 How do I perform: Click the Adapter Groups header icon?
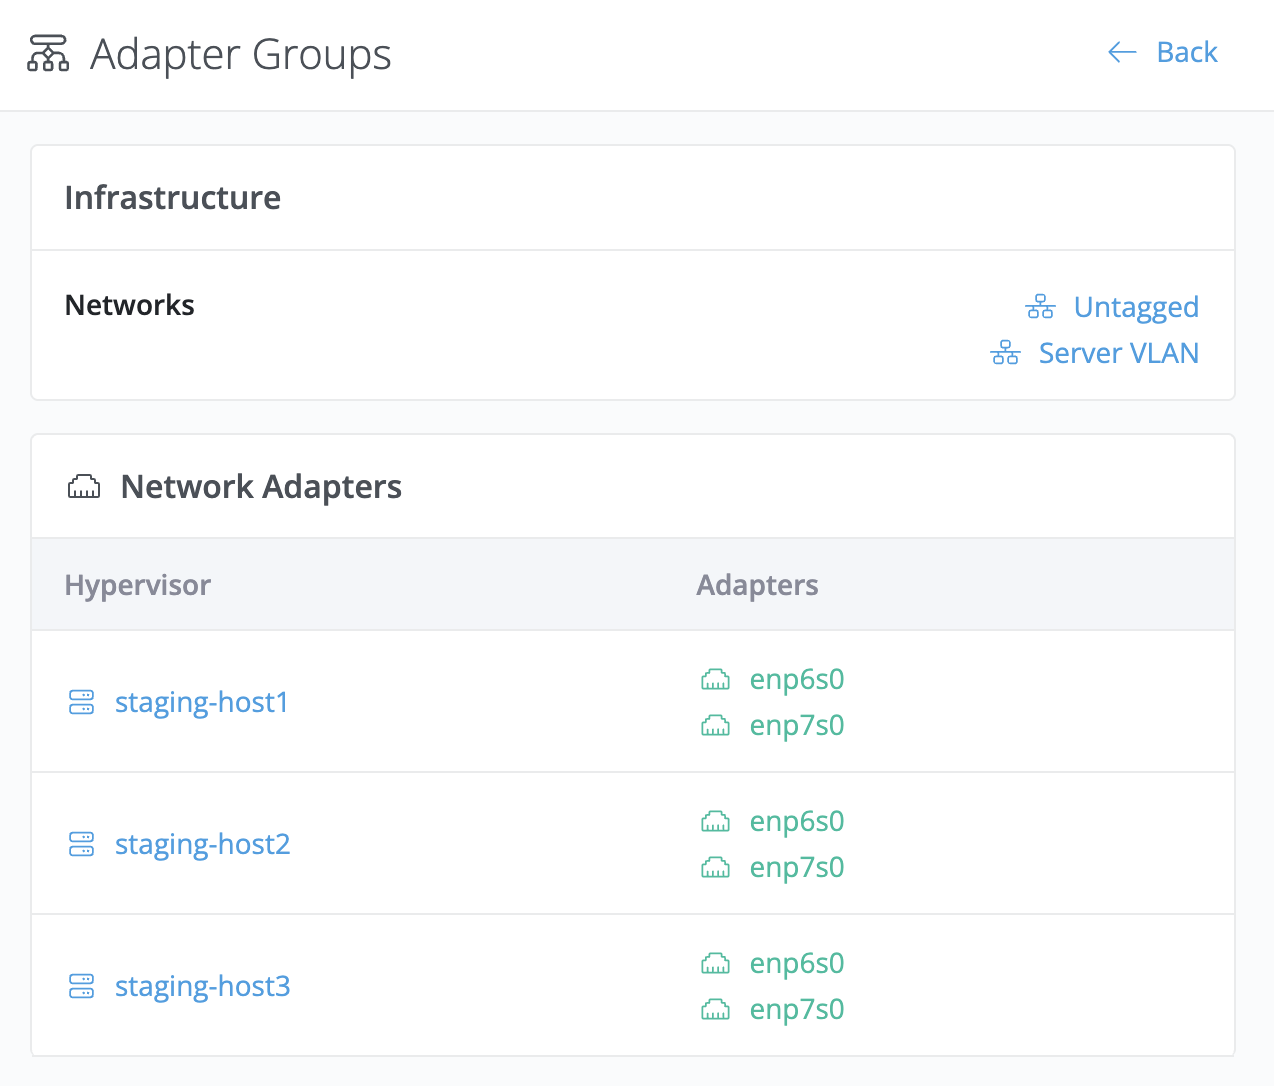[x=48, y=54]
